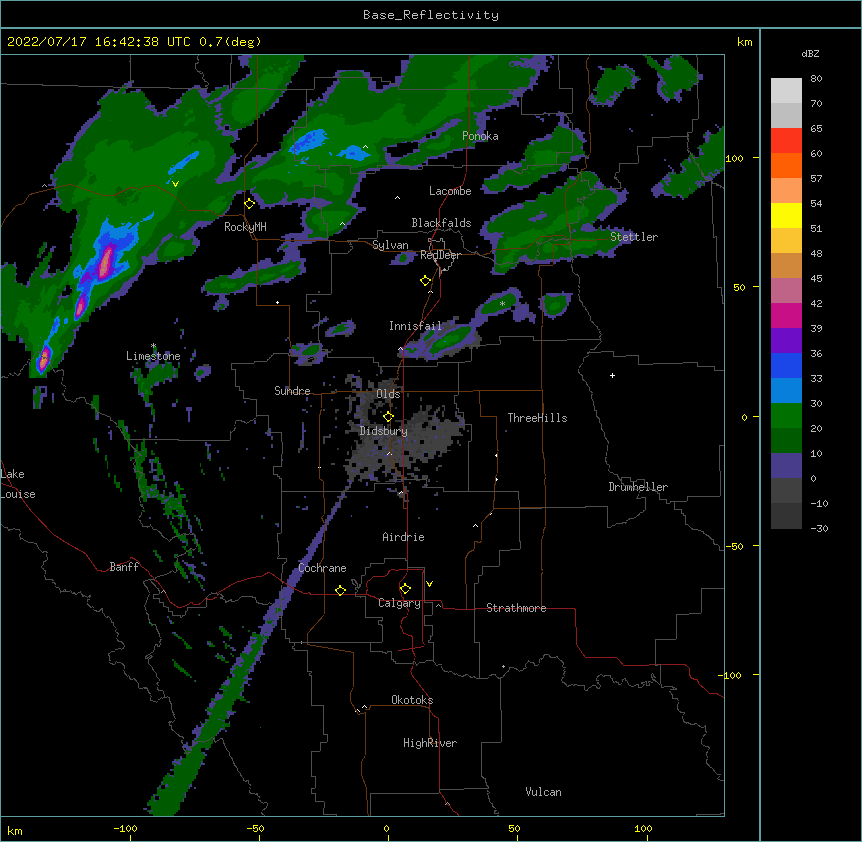
Task: Click the yellow diamond marker above Calgary label
Action: point(405,589)
